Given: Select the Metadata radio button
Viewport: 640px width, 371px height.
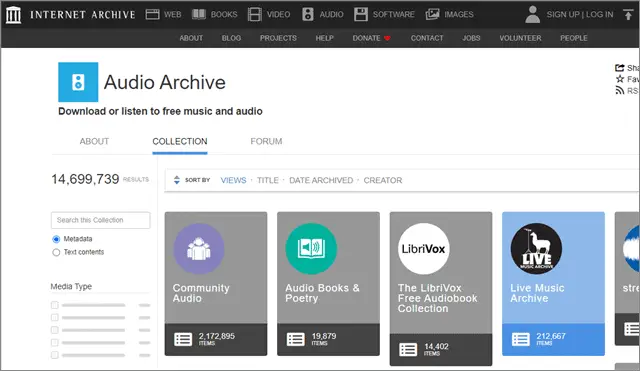Looking at the screenshot, I should click(56, 239).
